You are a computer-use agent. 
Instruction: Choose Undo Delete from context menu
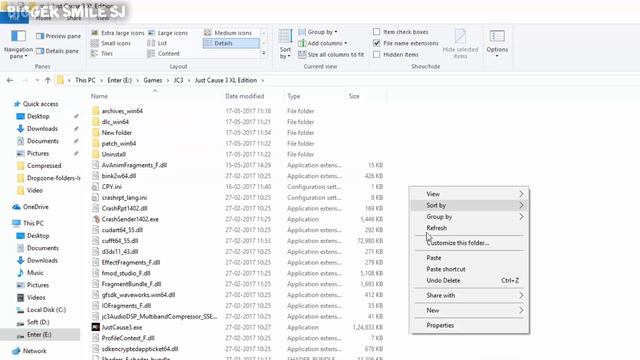(x=469, y=281)
